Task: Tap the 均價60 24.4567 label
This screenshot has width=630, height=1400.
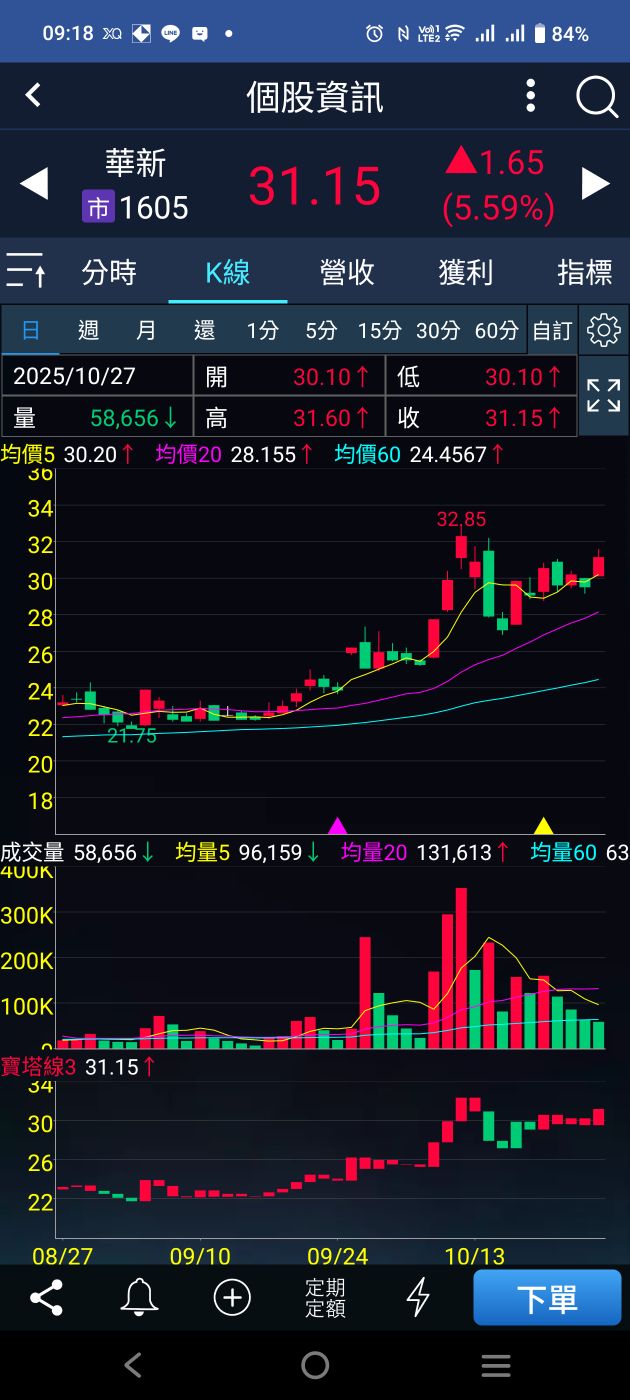Action: (419, 454)
